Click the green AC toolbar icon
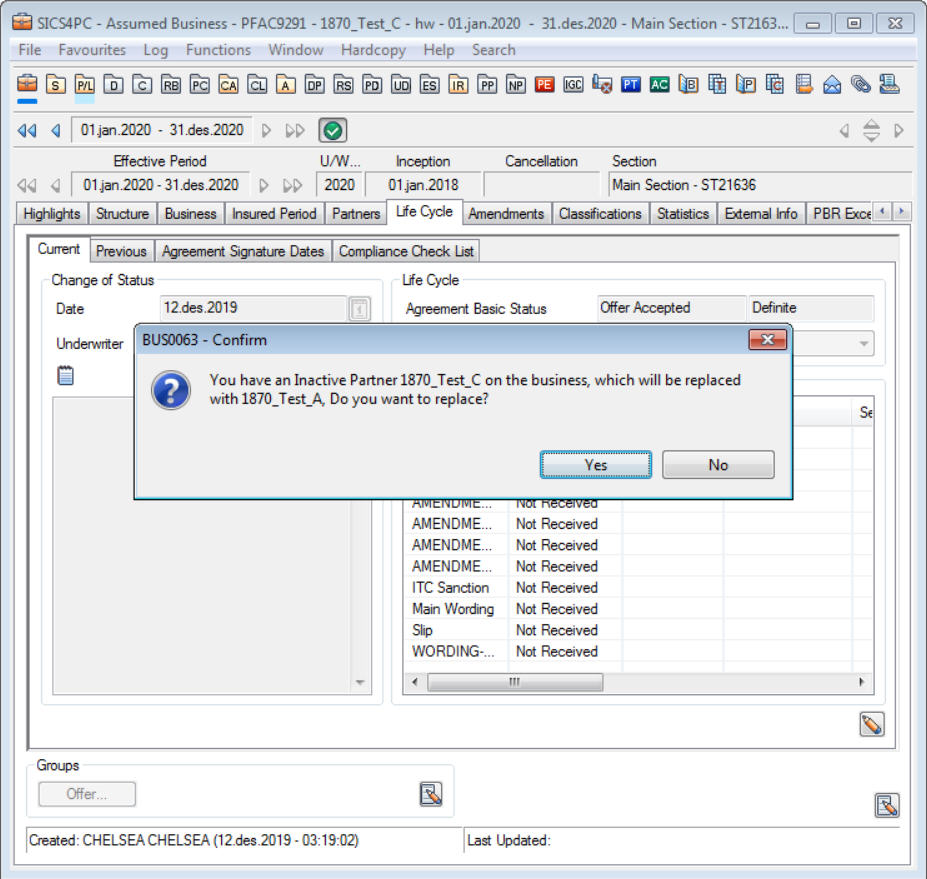The image size is (927, 879). 659,85
